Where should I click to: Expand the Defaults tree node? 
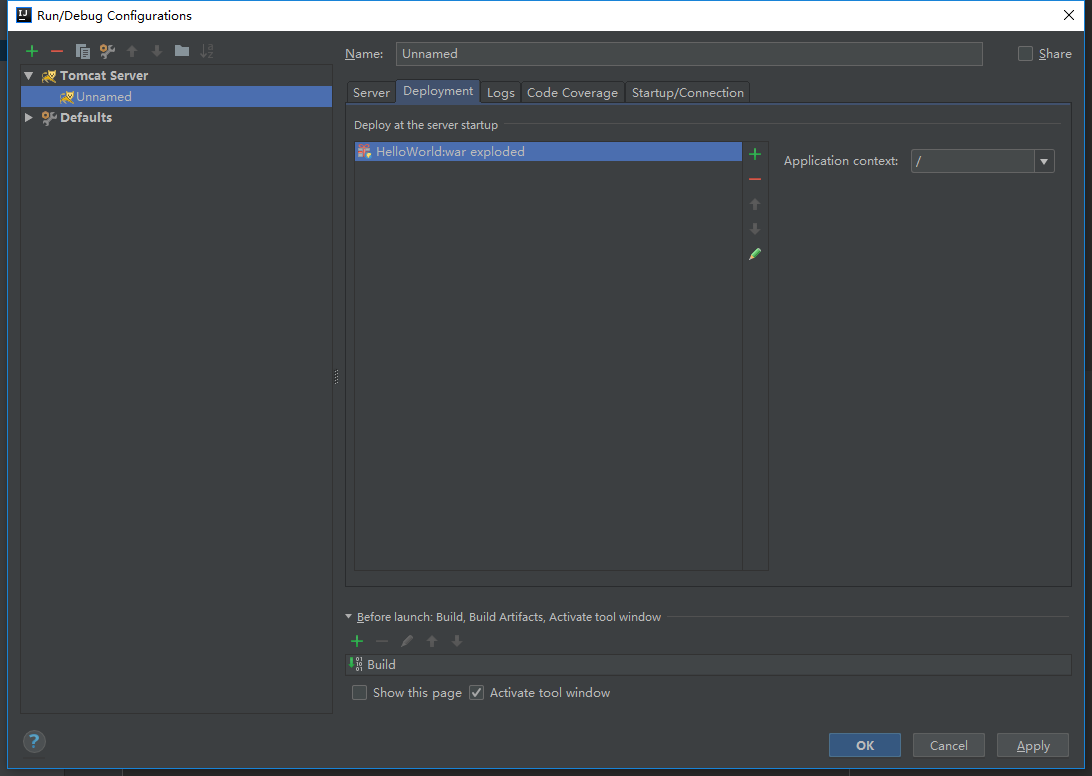tap(29, 117)
